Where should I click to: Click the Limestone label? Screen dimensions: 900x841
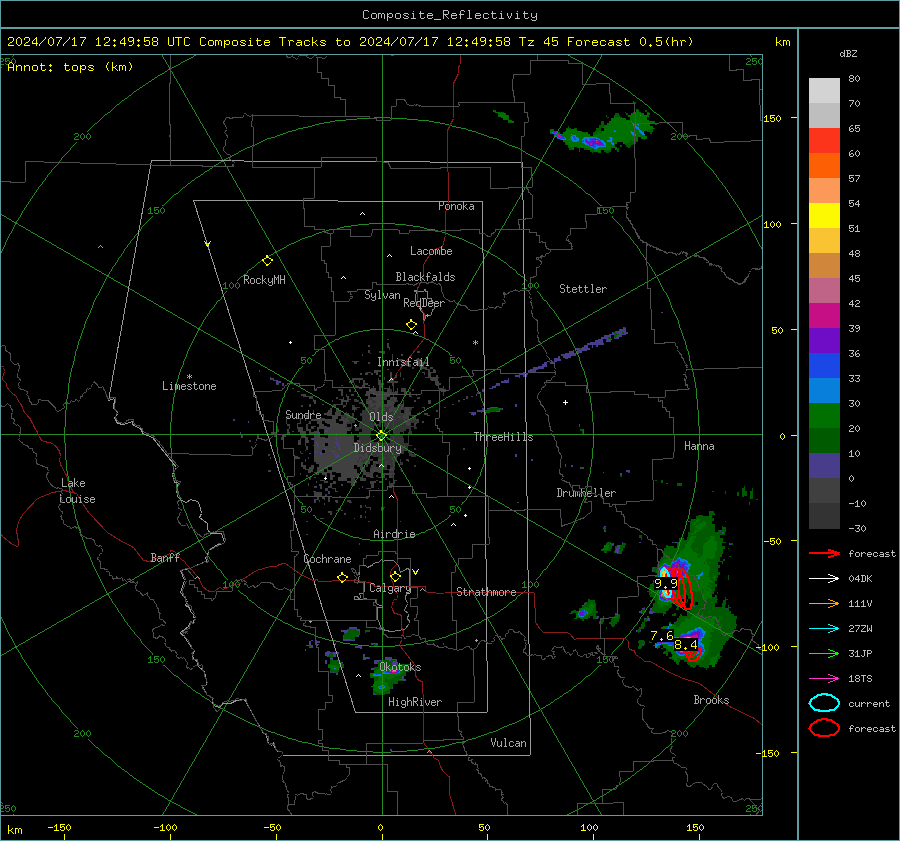(x=189, y=386)
